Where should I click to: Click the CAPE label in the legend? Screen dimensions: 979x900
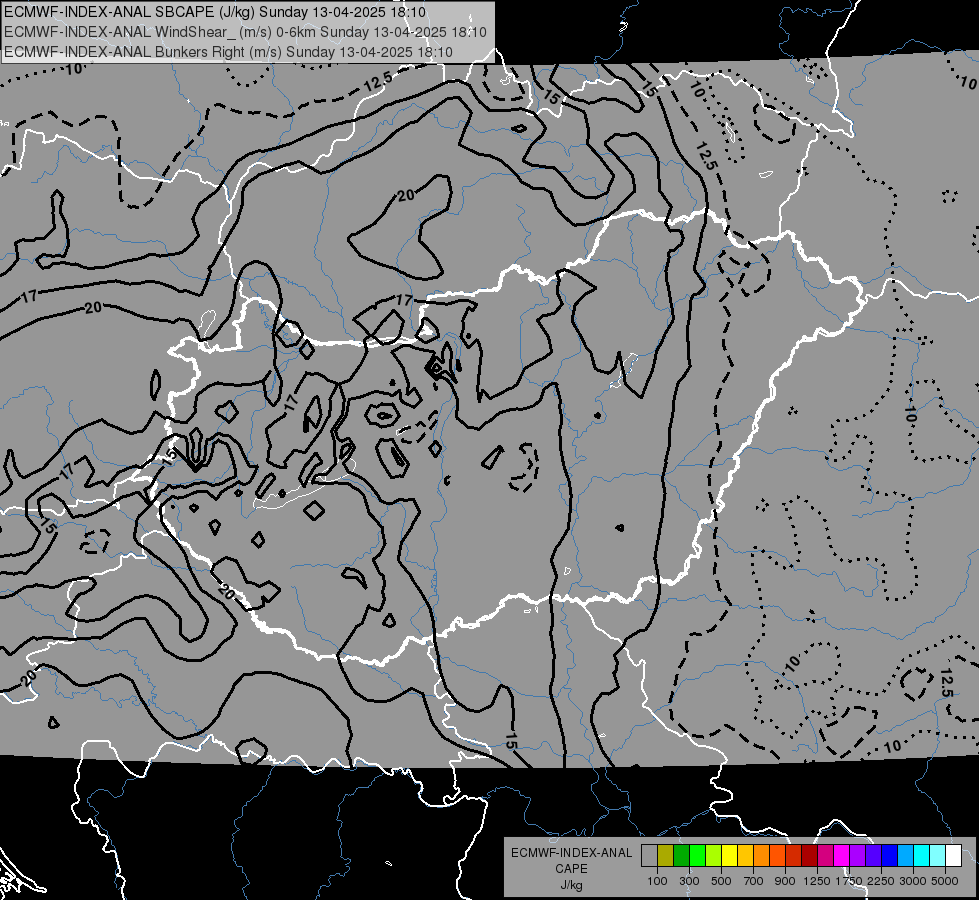(x=571, y=869)
